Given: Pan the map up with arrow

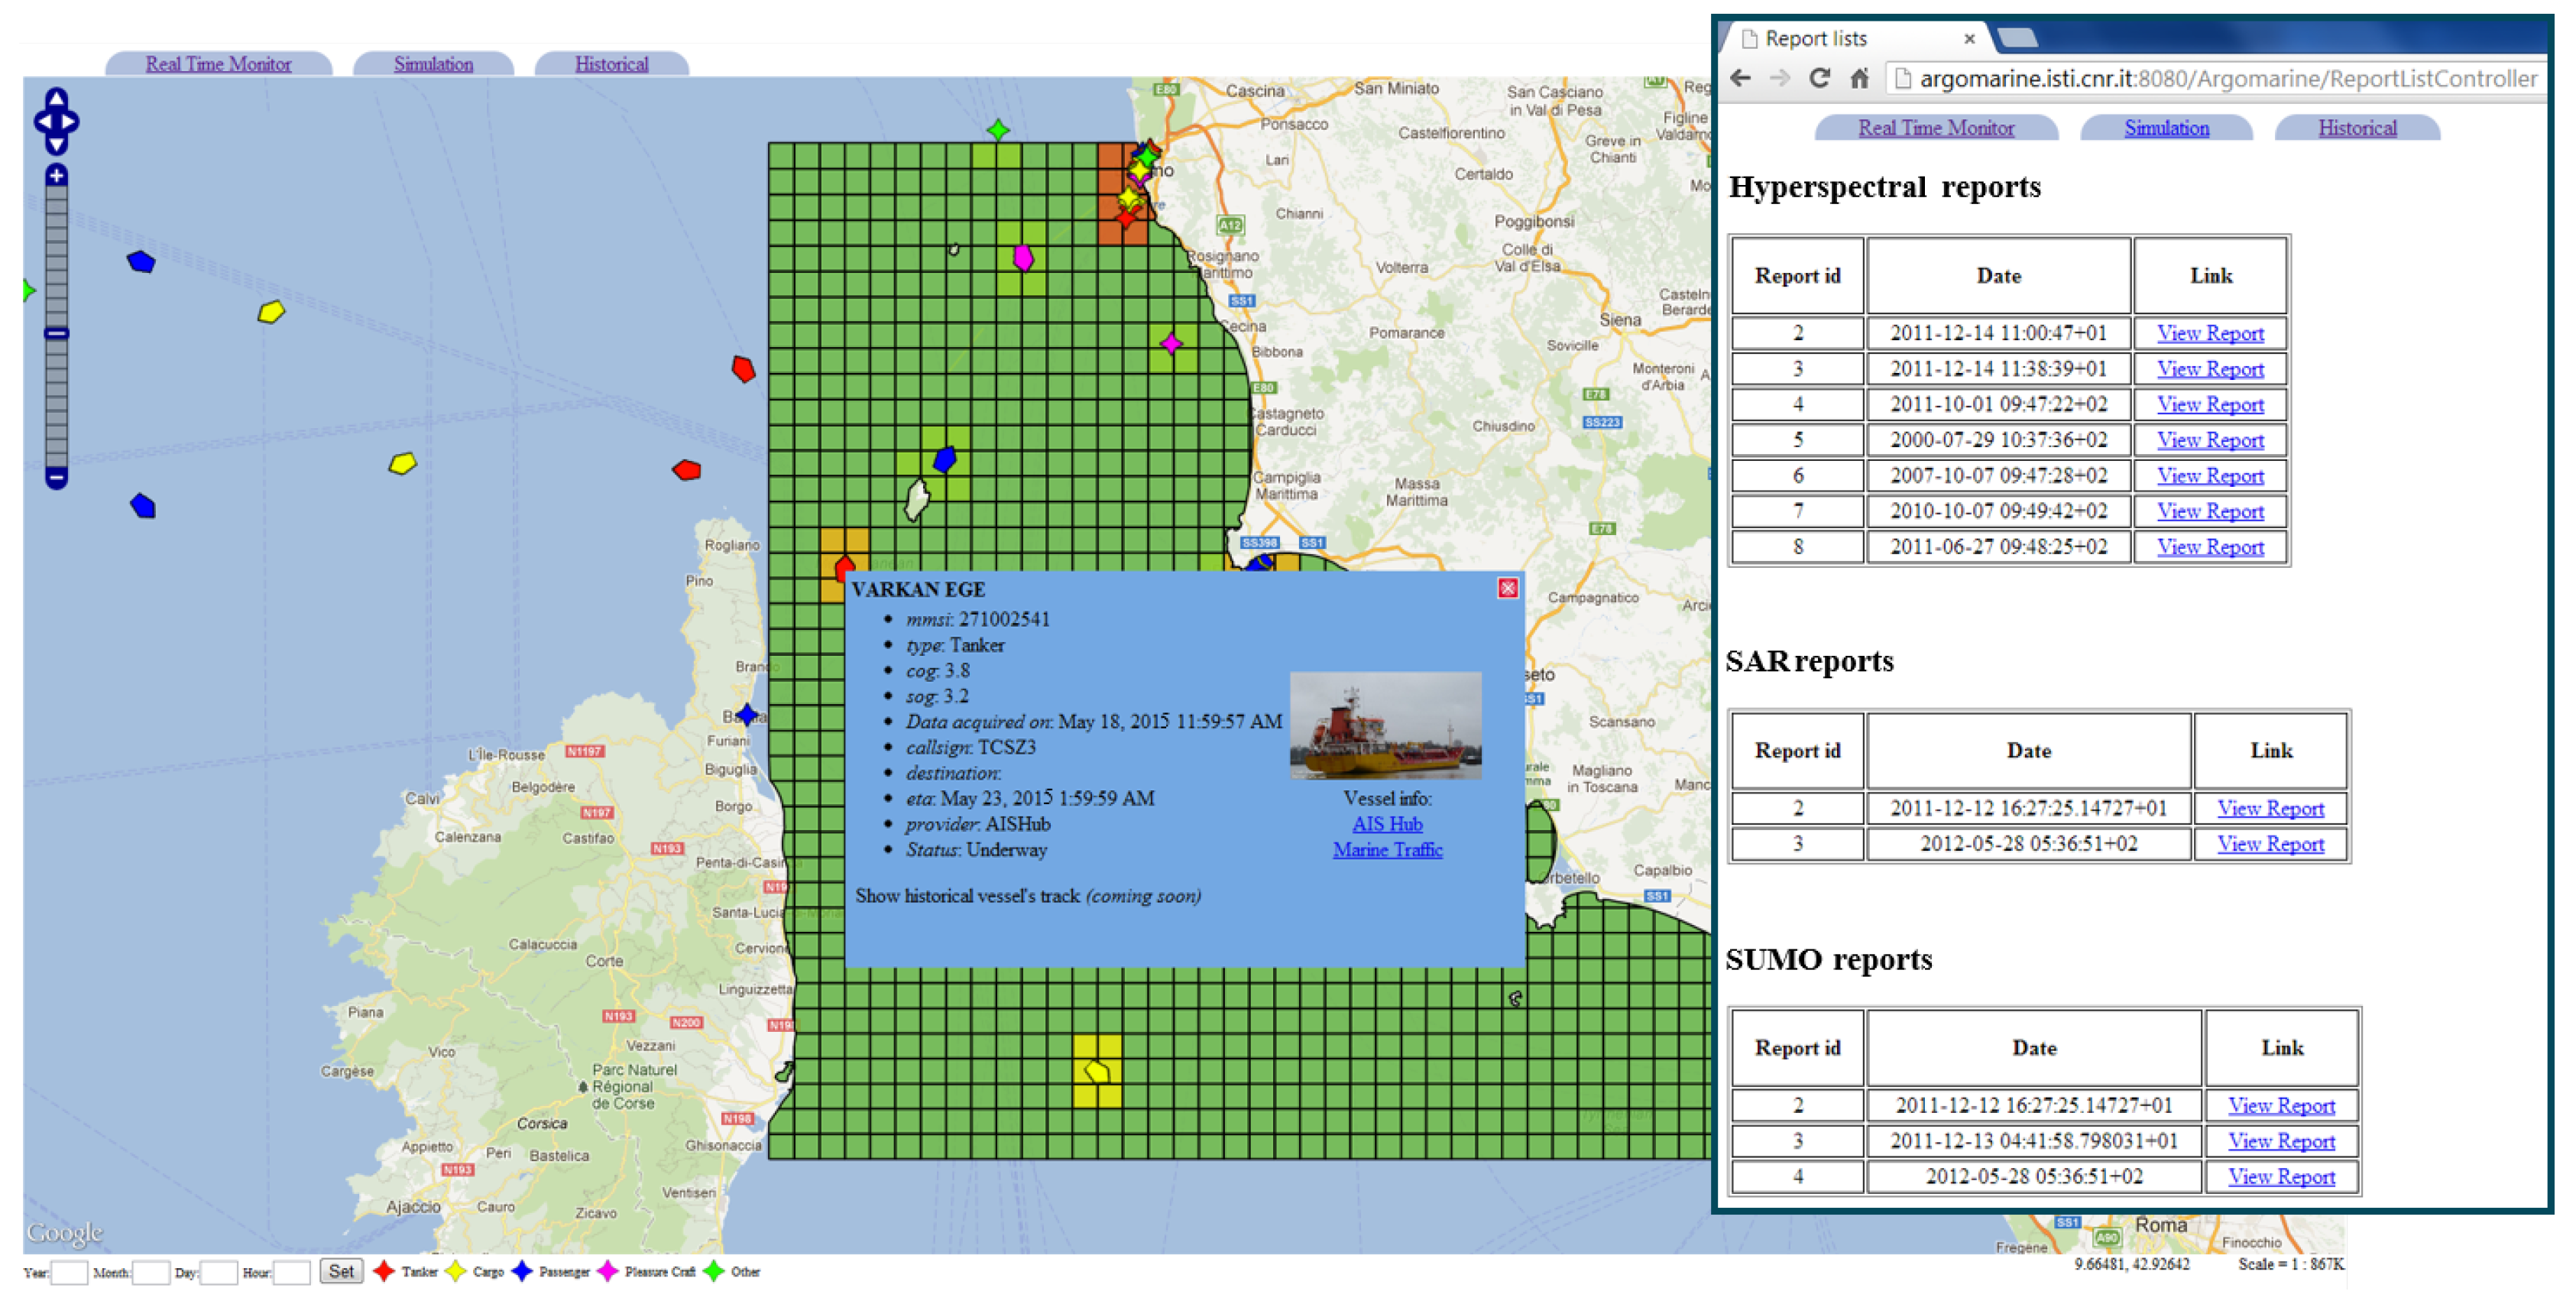Looking at the screenshot, I should click(56, 99).
